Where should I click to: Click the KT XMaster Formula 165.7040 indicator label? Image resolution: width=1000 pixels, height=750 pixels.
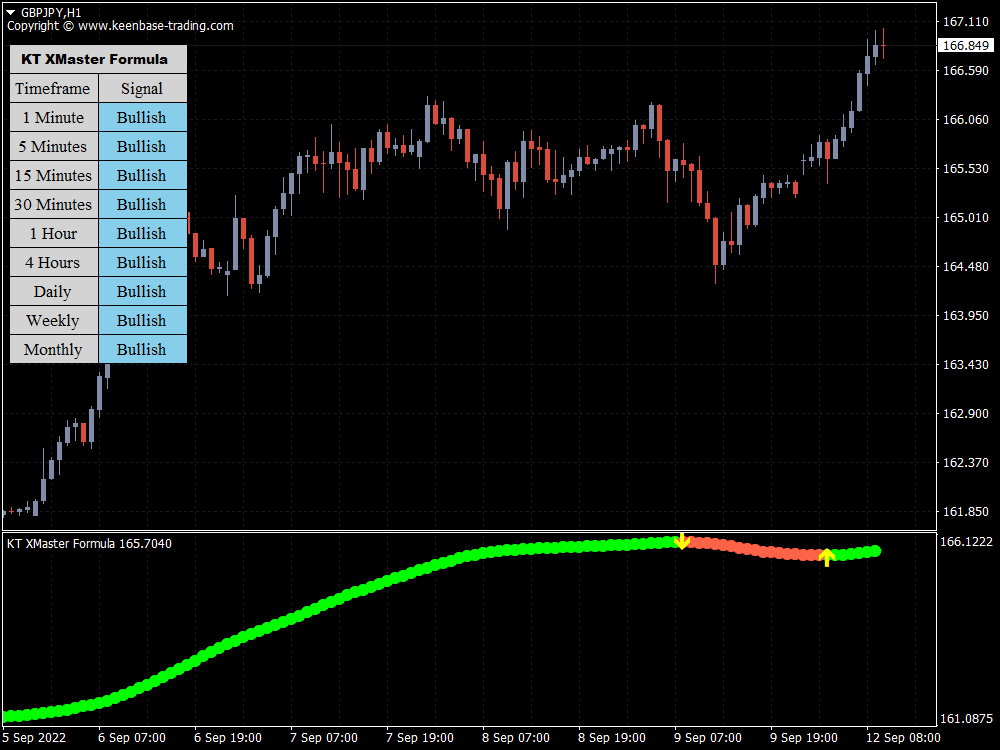[x=89, y=543]
